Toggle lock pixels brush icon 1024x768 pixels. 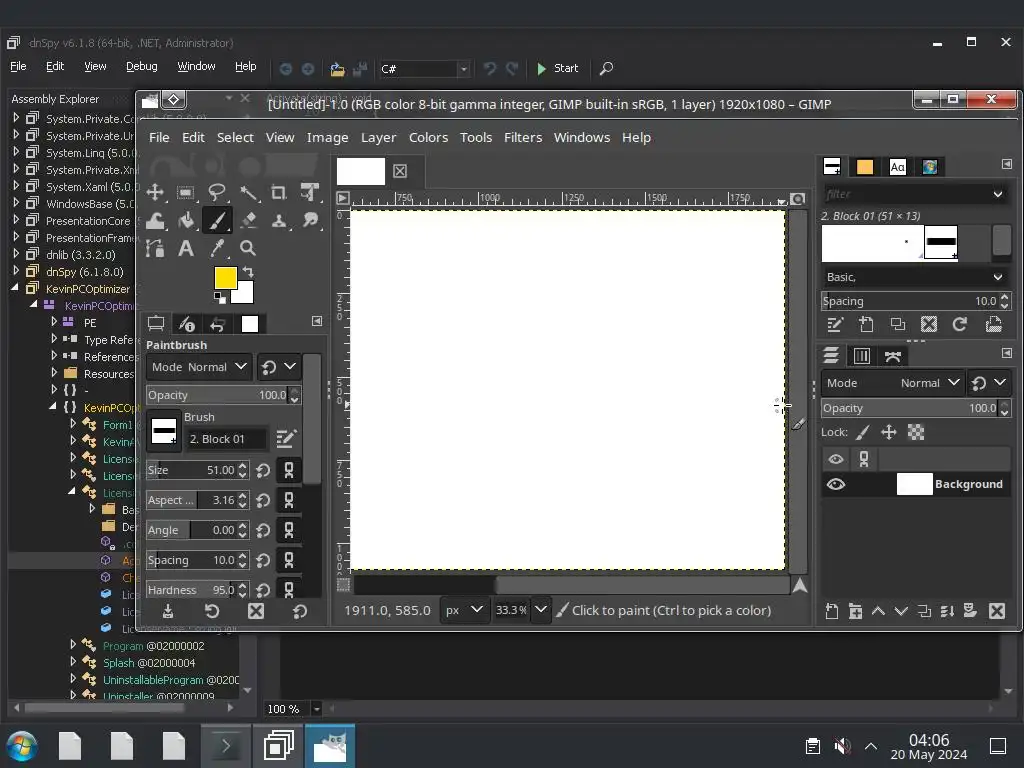pos(863,432)
